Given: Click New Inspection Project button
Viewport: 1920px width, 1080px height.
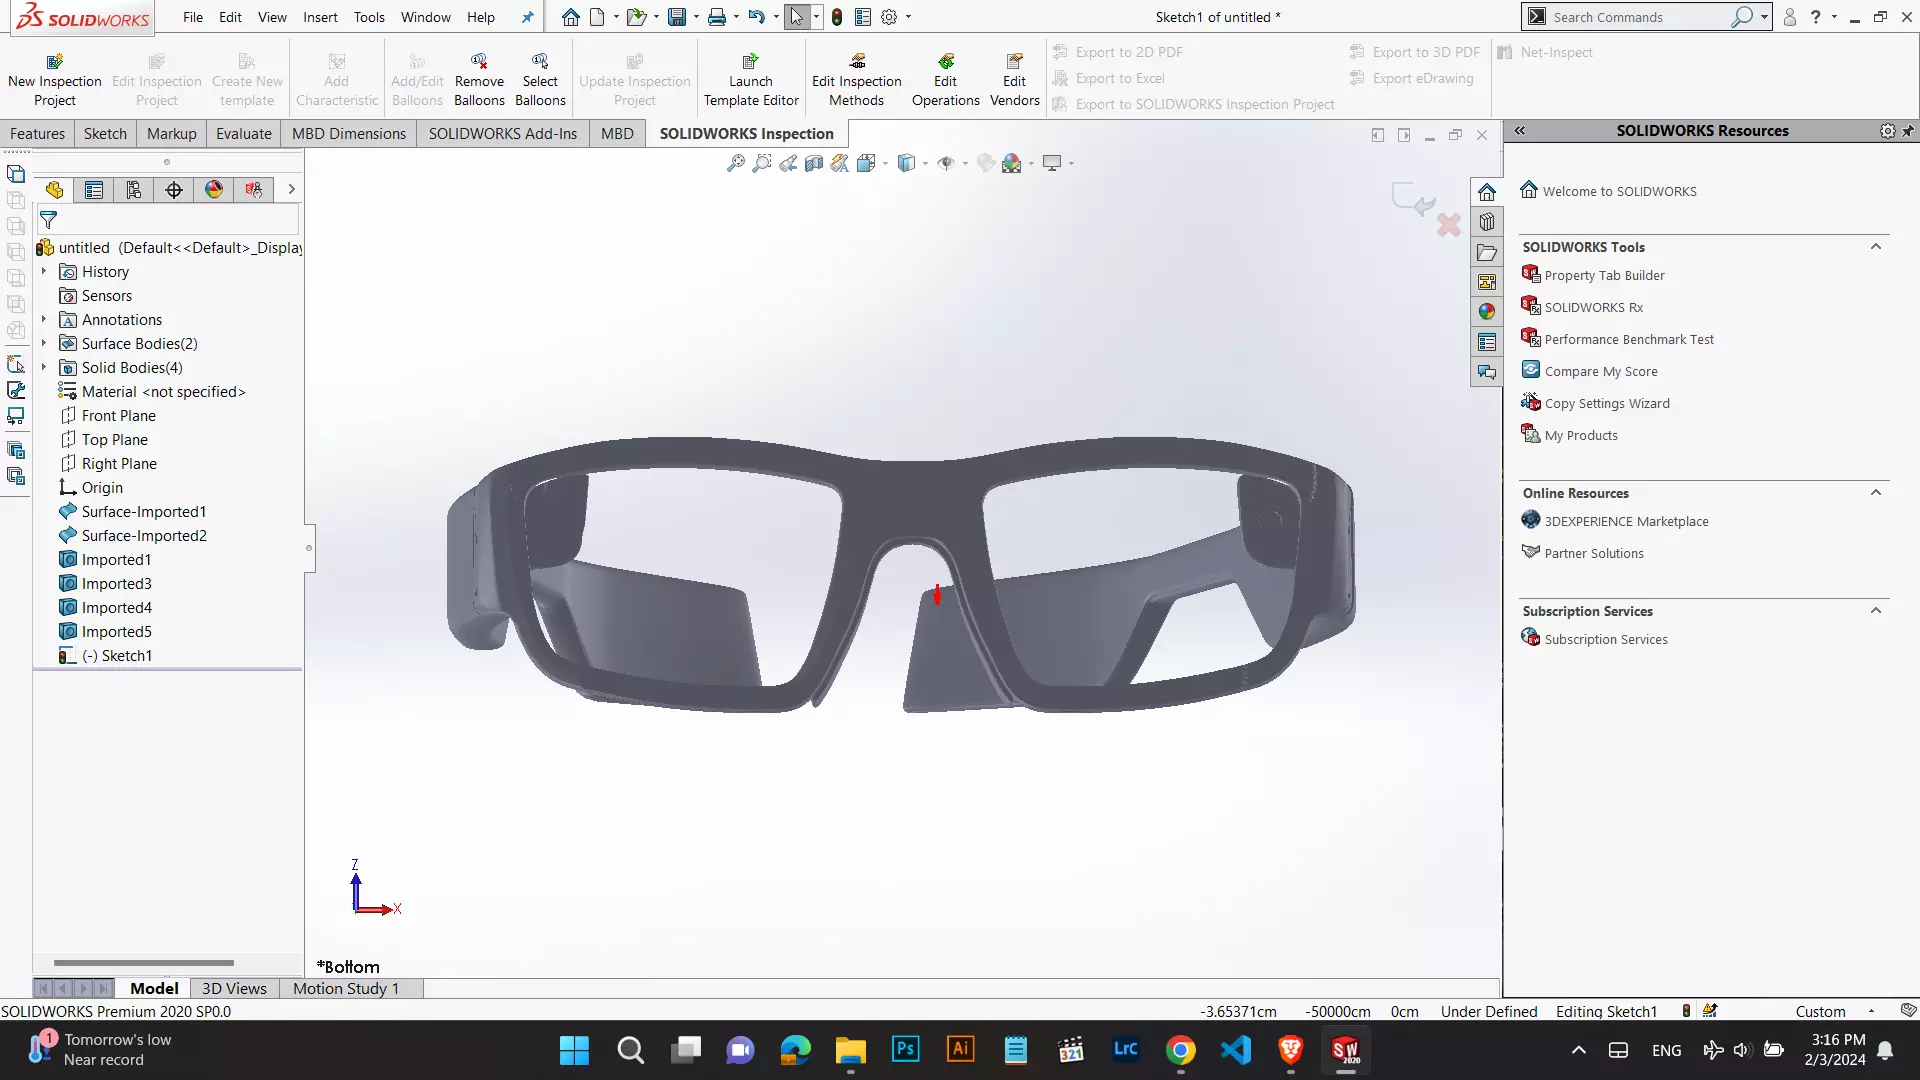Looking at the screenshot, I should click(55, 80).
